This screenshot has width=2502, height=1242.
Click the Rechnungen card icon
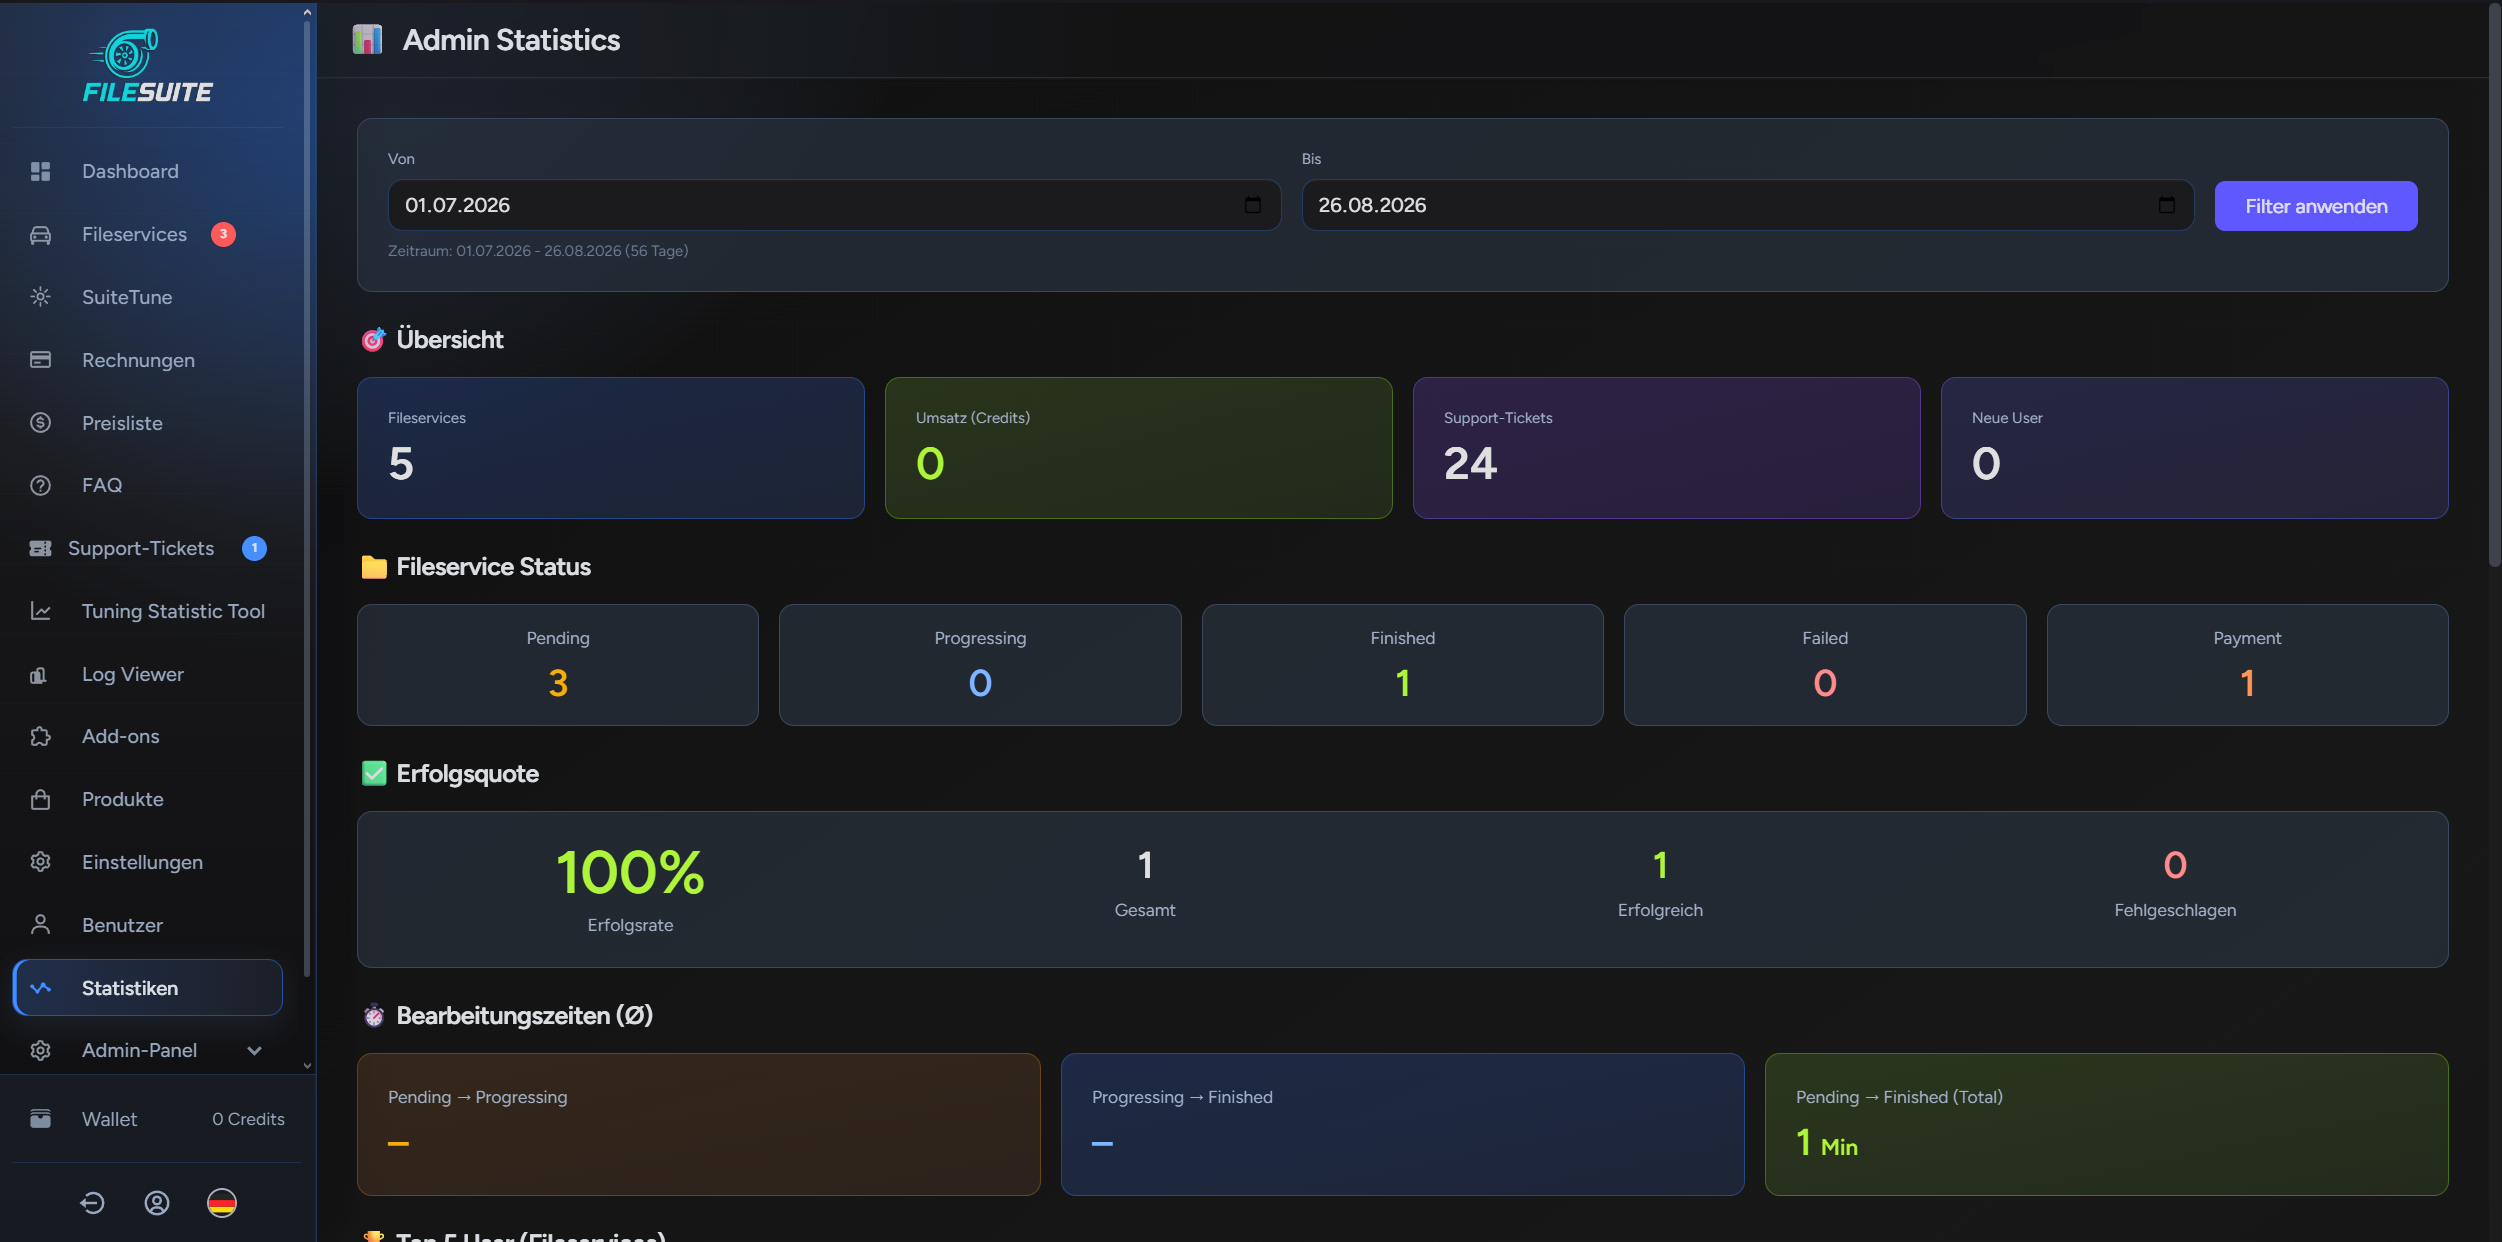coord(40,360)
